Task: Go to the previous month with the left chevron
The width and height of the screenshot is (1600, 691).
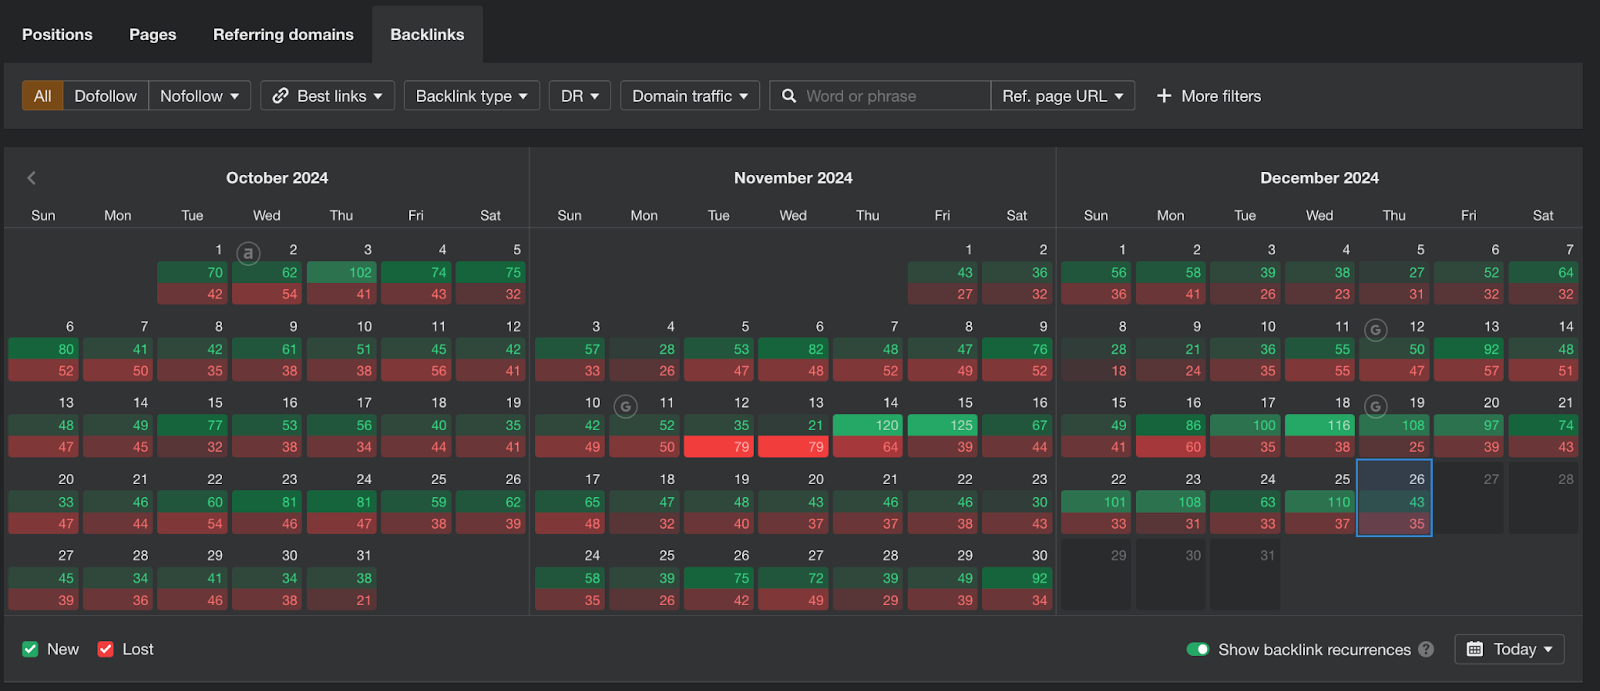Action: 31,177
